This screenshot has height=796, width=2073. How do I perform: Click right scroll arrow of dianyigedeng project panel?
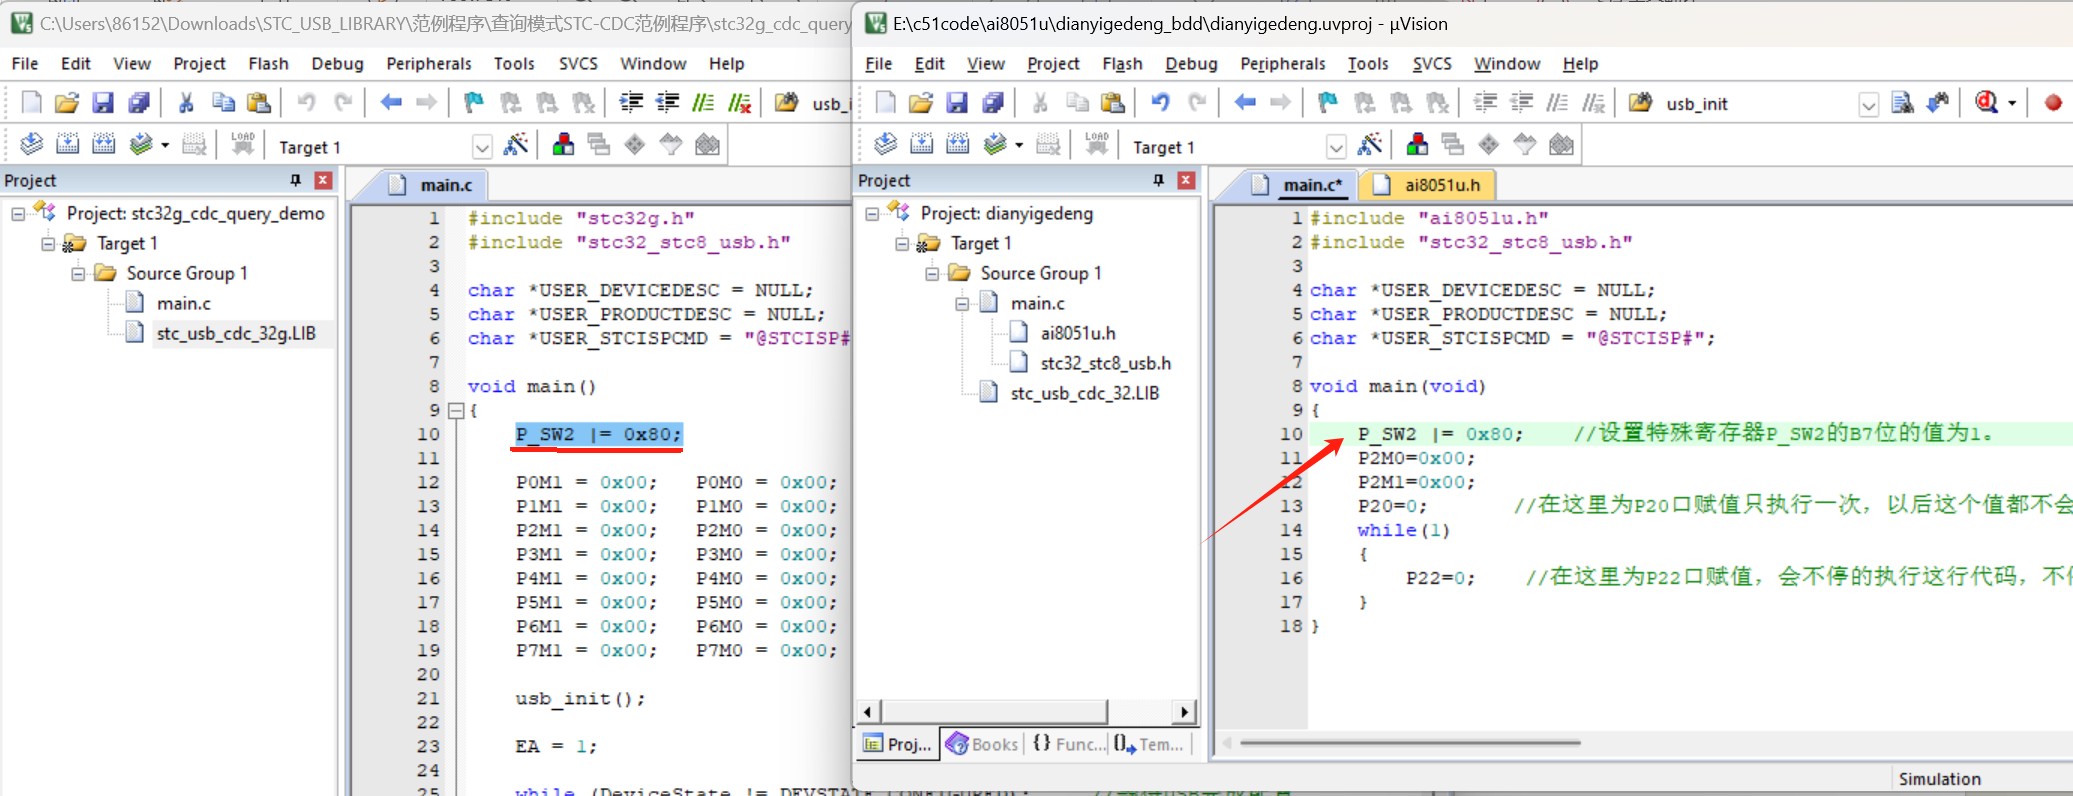coord(1185,712)
